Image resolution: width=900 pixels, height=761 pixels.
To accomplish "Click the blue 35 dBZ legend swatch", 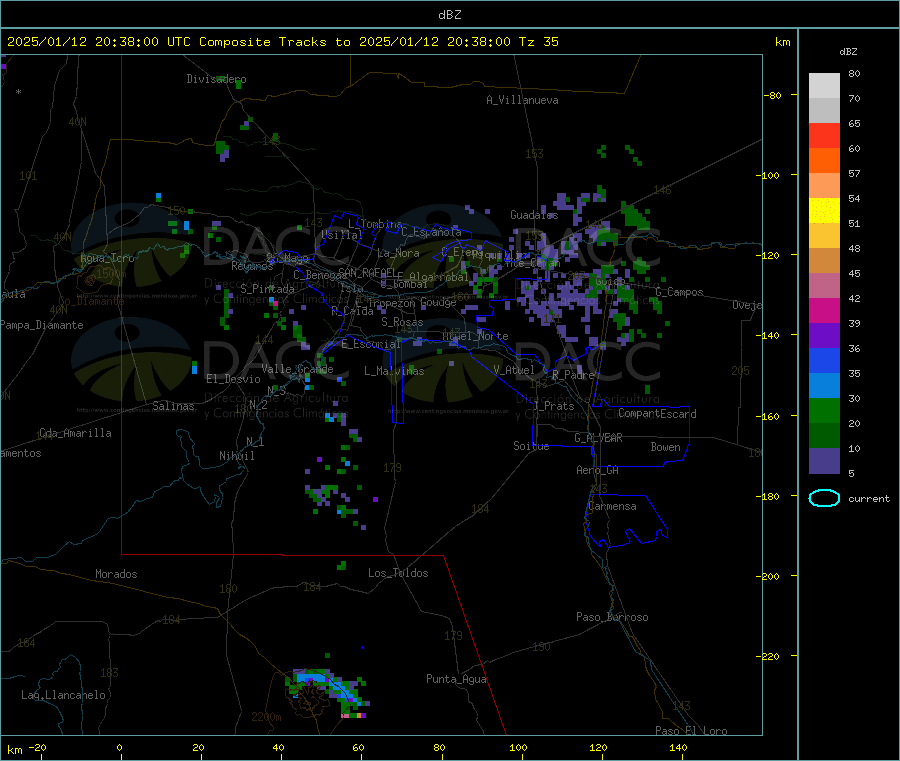I will tap(824, 360).
